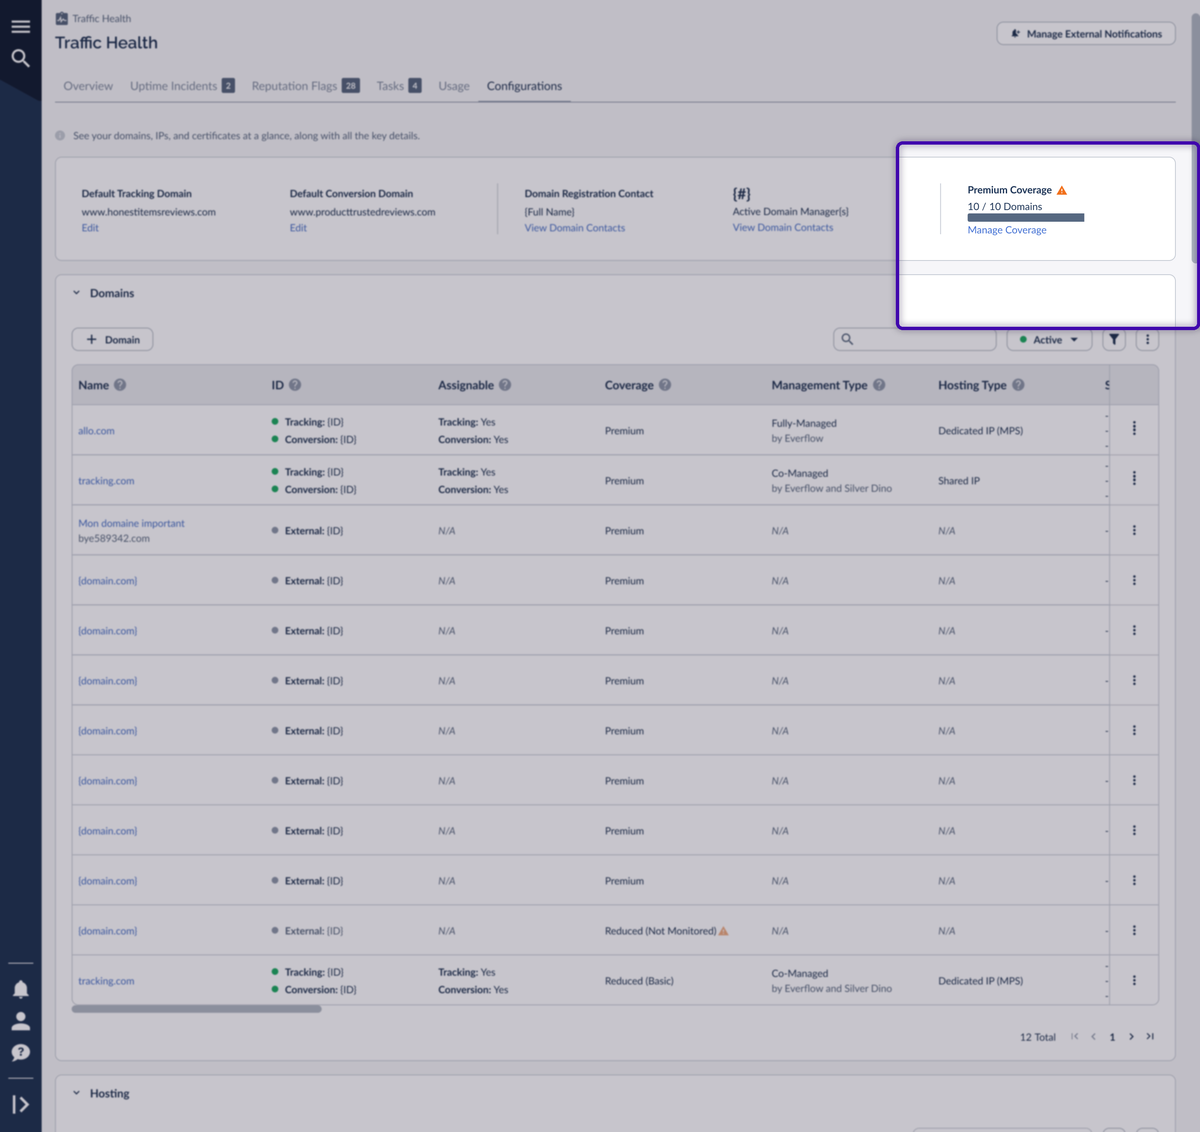The image size is (1200, 1132).
Task: Collapse the Domains section
Action: [x=76, y=293]
